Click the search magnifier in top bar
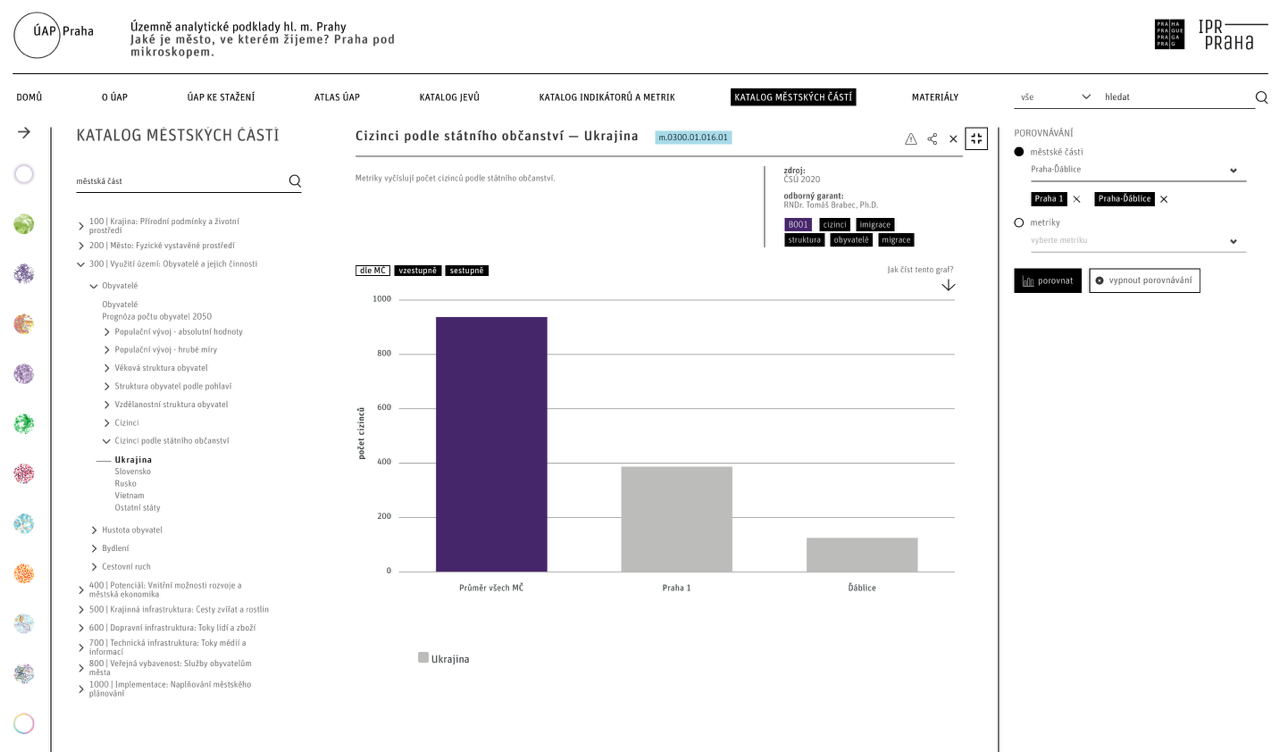This screenshot has height=752, width=1280. pyautogui.click(x=1261, y=97)
